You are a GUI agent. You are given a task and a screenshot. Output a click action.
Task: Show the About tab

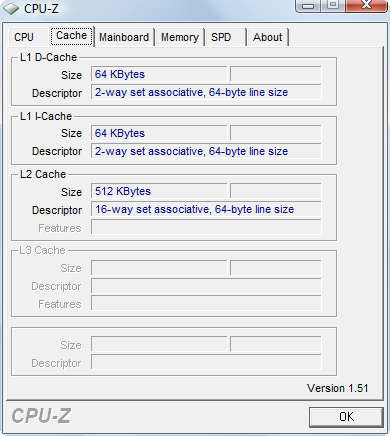(268, 37)
